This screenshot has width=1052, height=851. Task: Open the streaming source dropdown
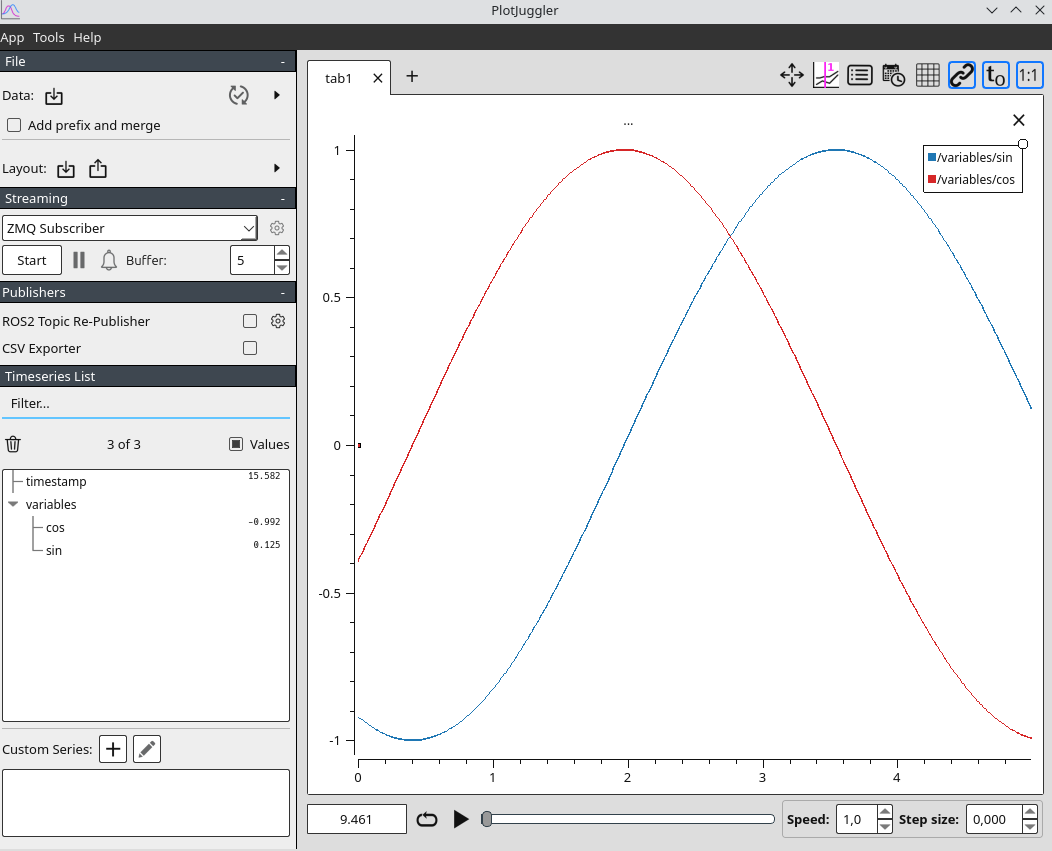130,227
